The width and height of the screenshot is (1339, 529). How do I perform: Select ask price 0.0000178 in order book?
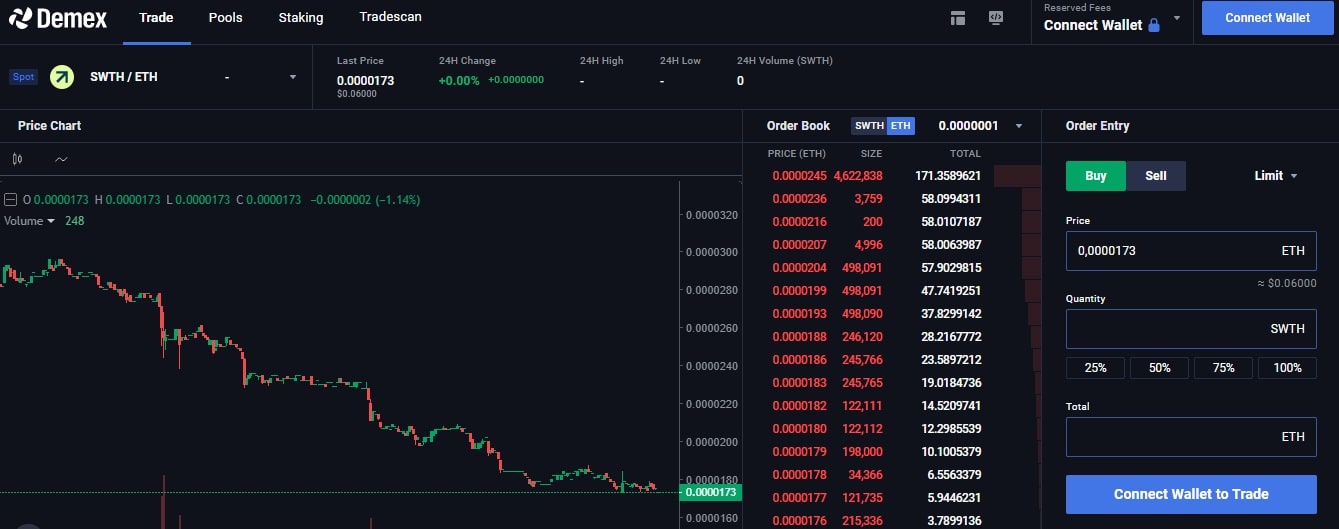pyautogui.click(x=800, y=475)
